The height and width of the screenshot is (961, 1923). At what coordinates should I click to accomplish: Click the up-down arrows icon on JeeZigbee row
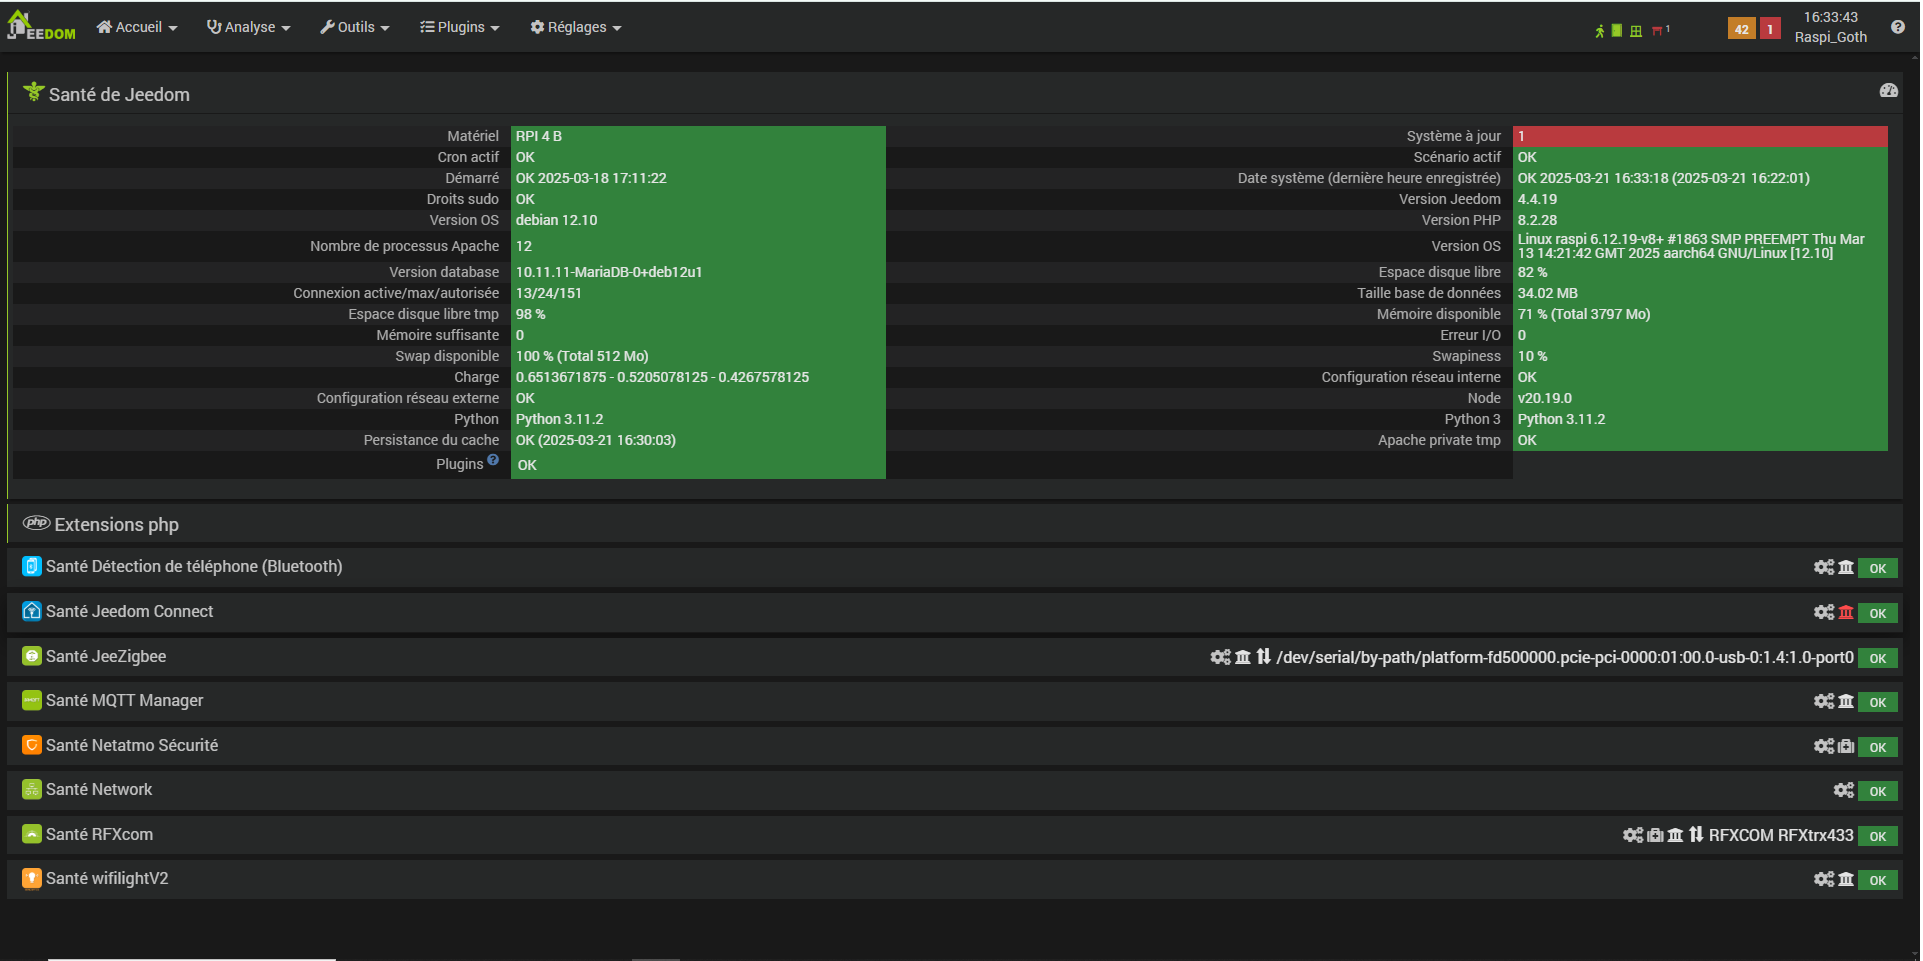(x=1264, y=657)
